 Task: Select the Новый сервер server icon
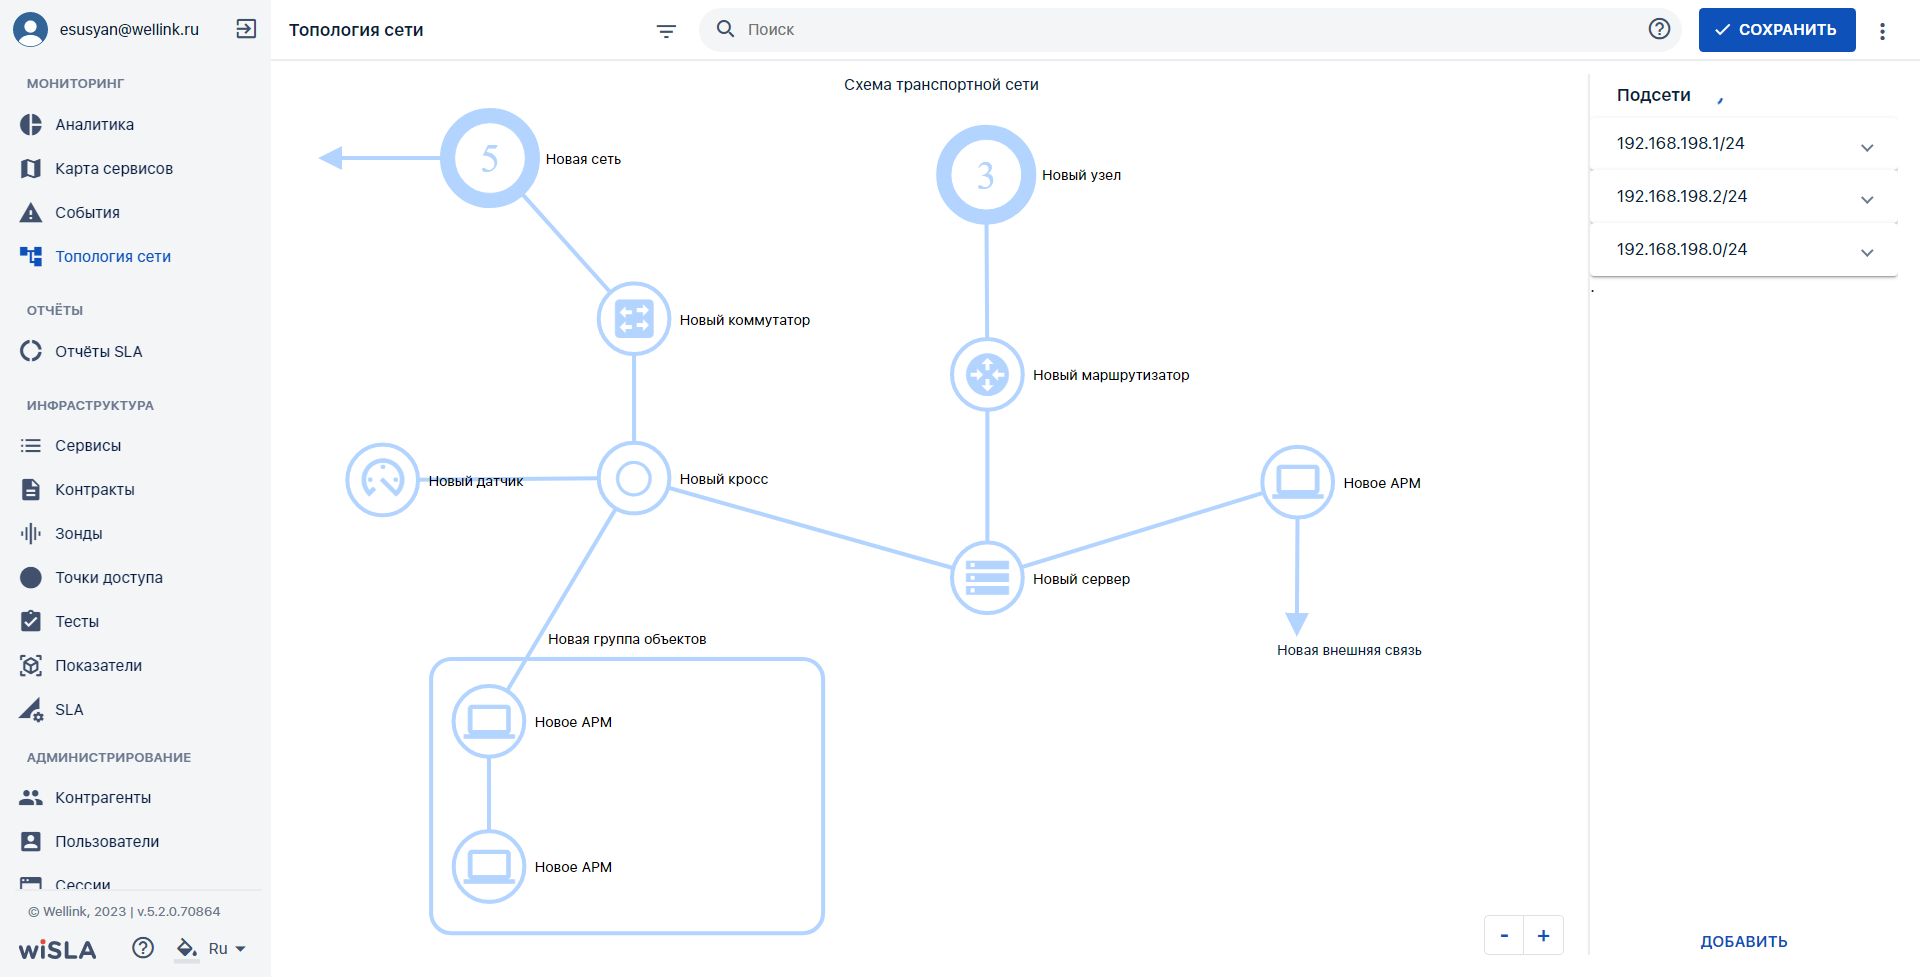click(987, 578)
